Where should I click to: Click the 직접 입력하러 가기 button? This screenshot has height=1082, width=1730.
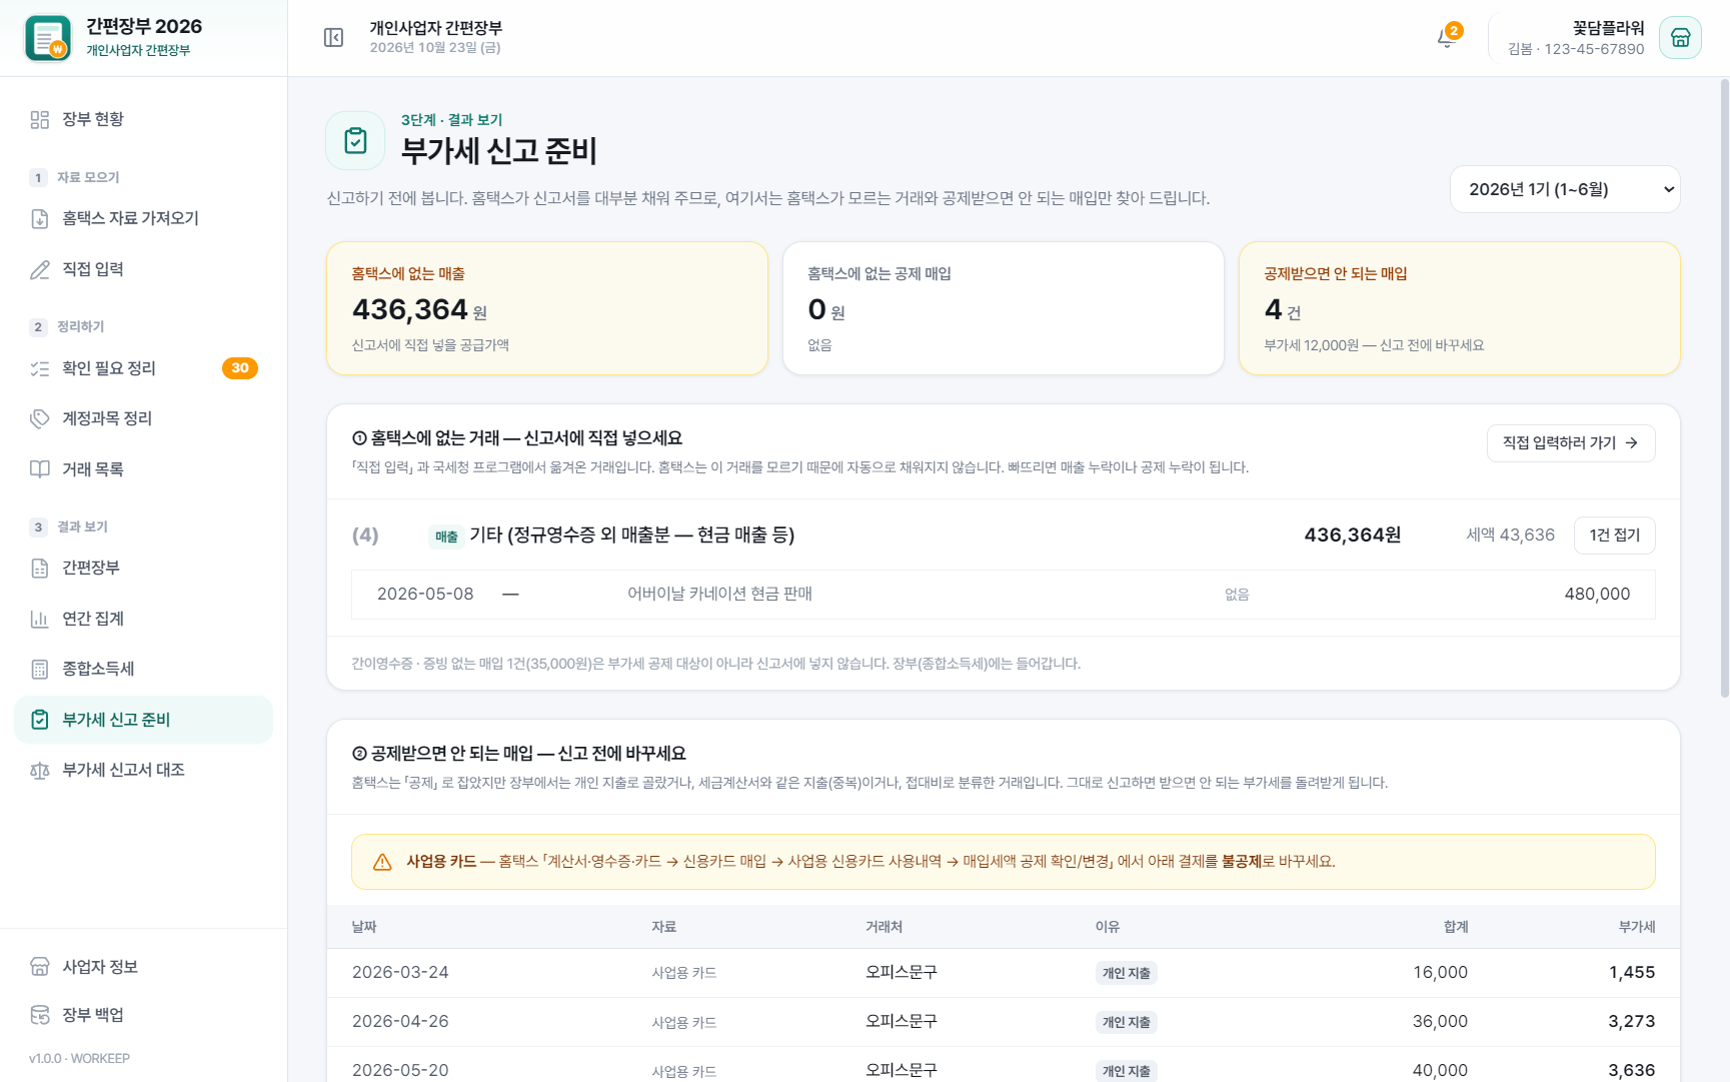point(1570,443)
